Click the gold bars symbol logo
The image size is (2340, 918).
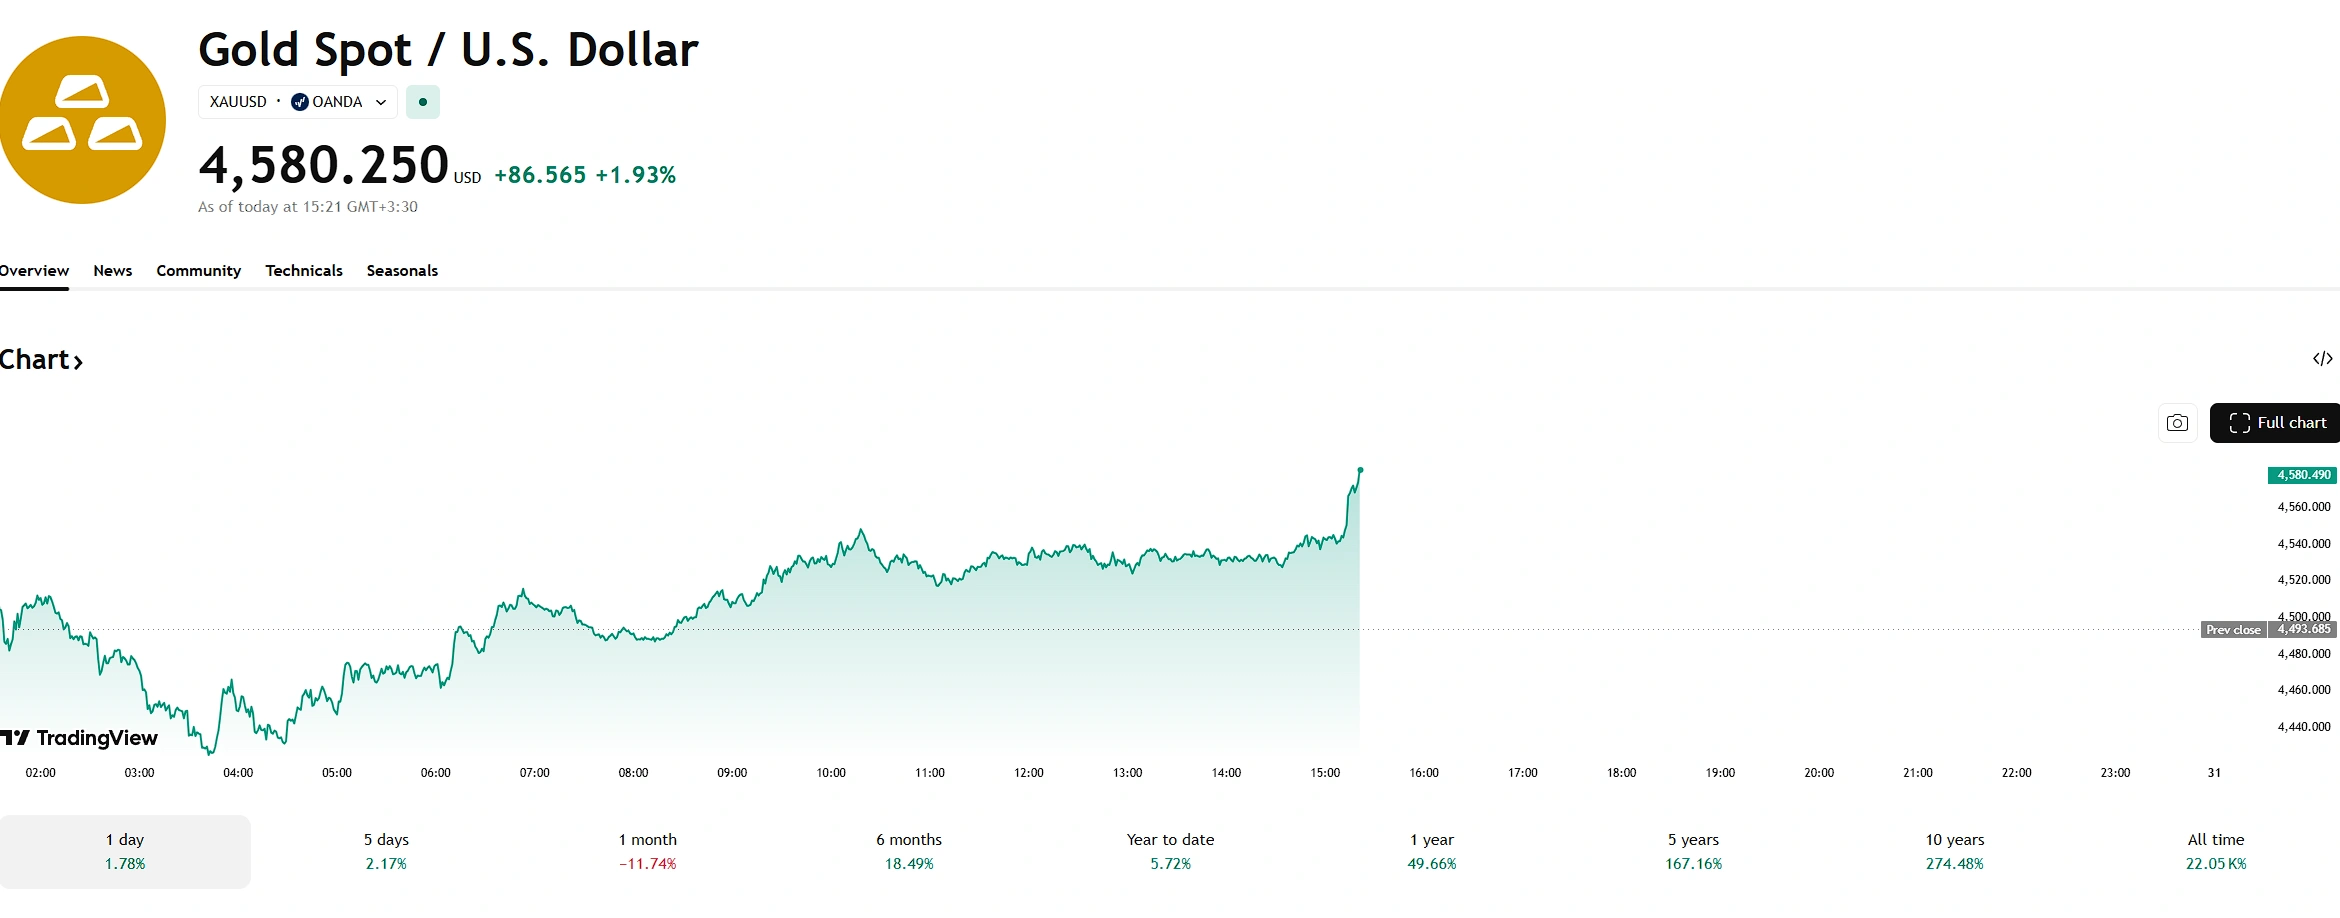(82, 120)
